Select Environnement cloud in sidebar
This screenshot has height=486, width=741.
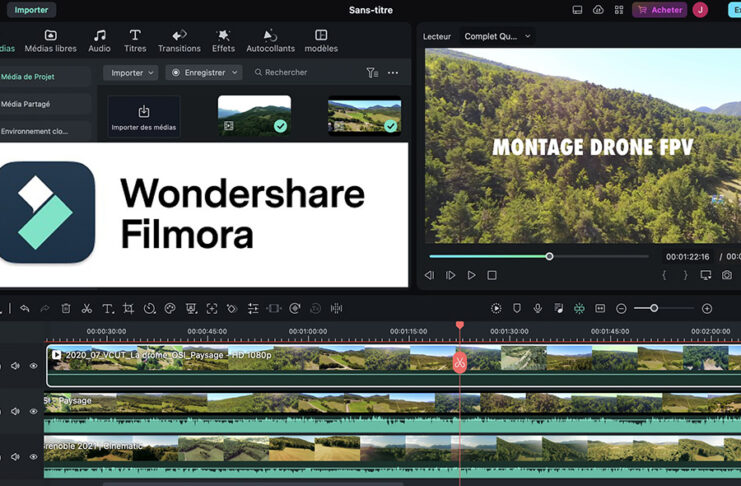44,131
